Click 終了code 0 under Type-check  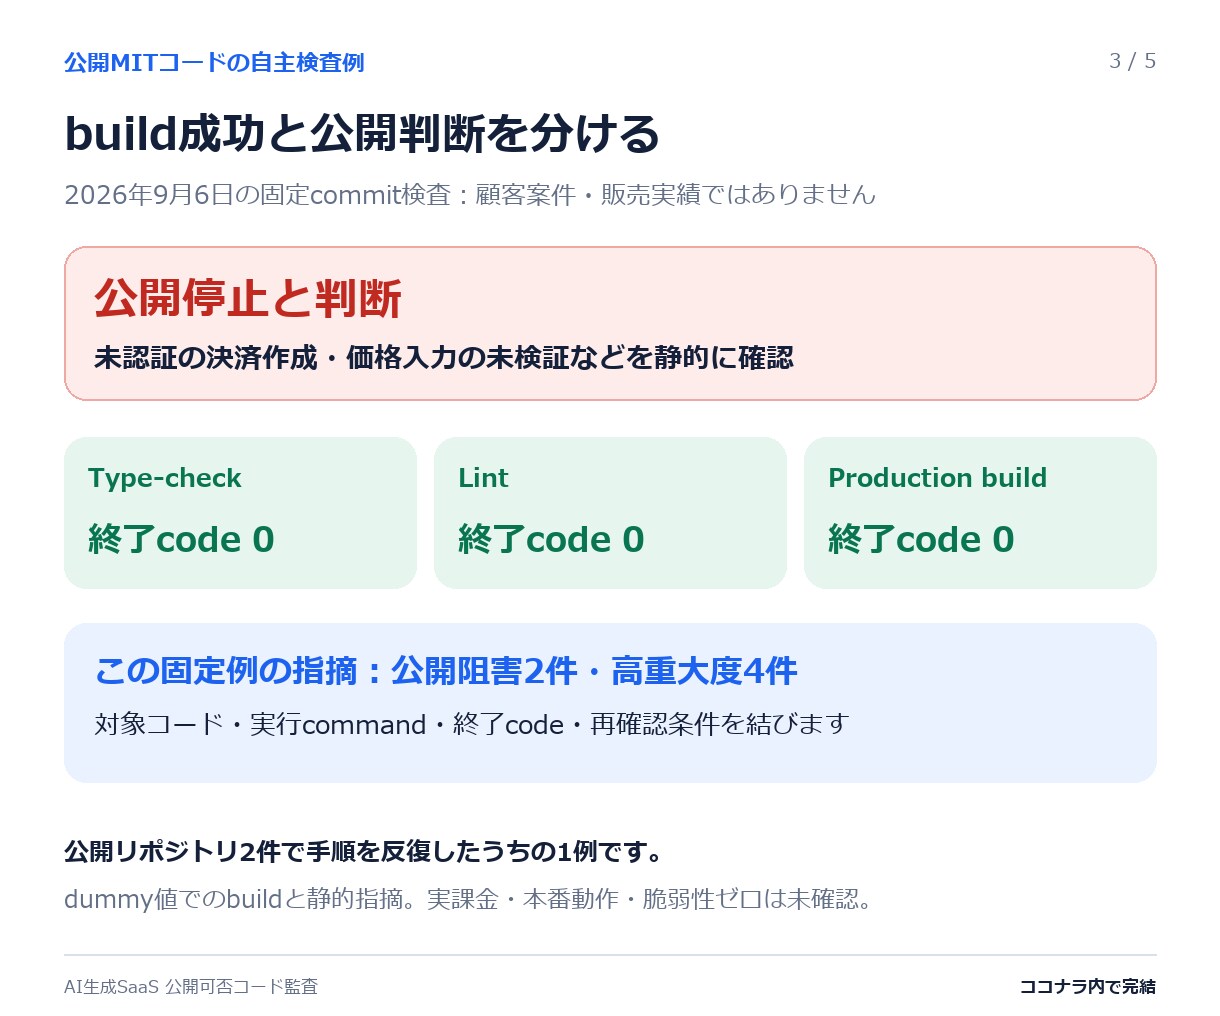tap(181, 539)
